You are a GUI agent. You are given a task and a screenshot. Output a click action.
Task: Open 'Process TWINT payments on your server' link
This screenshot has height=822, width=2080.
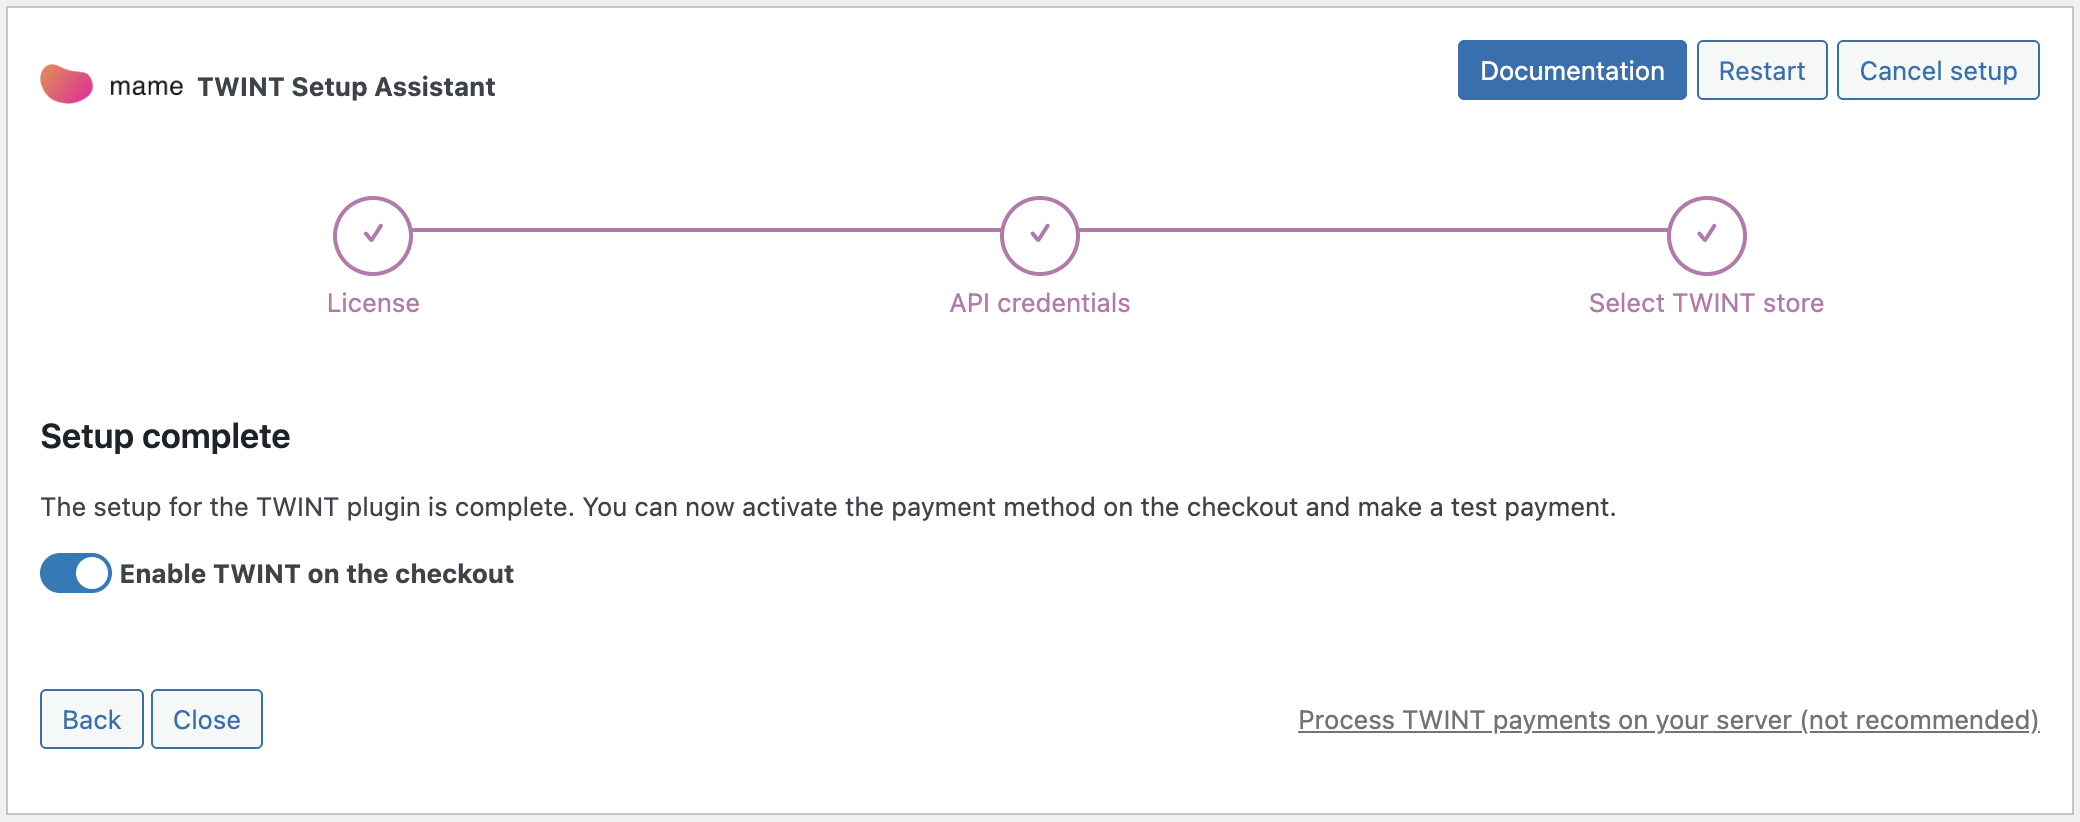click(1667, 720)
